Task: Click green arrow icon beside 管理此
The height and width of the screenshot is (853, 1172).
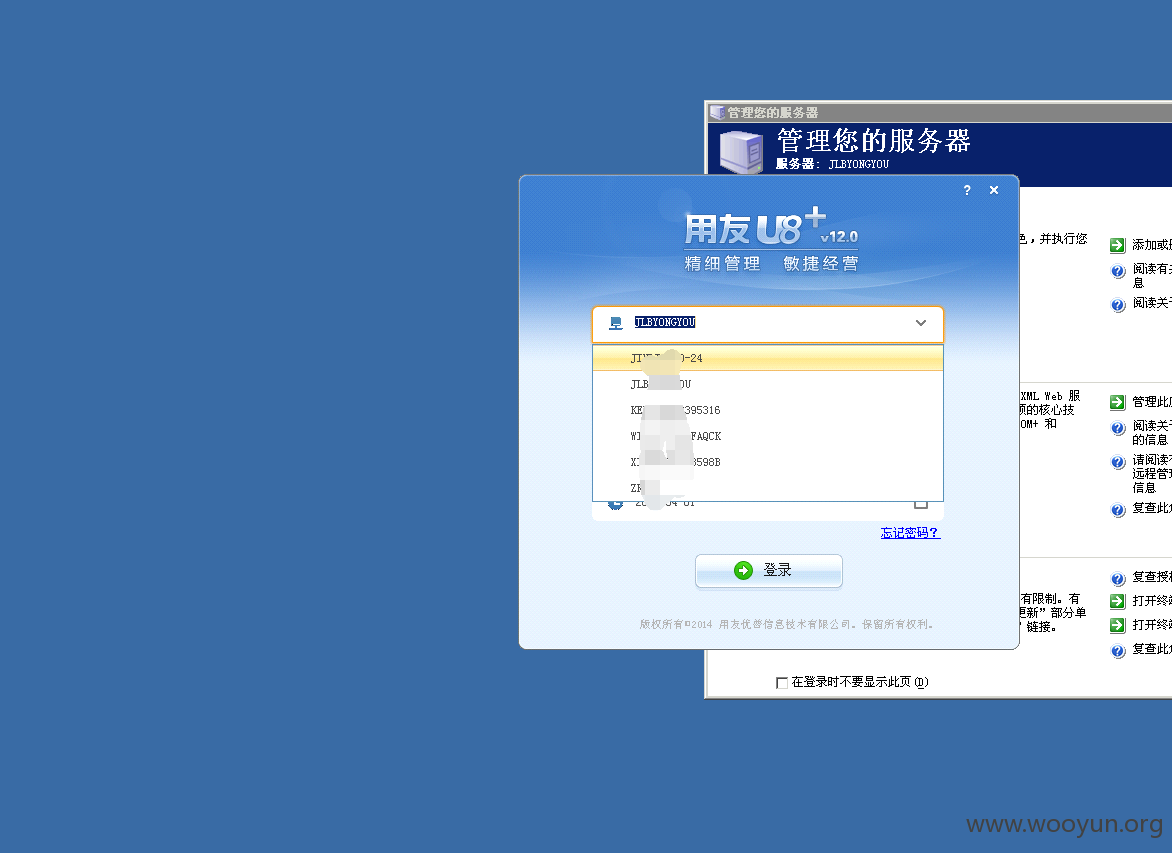Action: [1117, 402]
